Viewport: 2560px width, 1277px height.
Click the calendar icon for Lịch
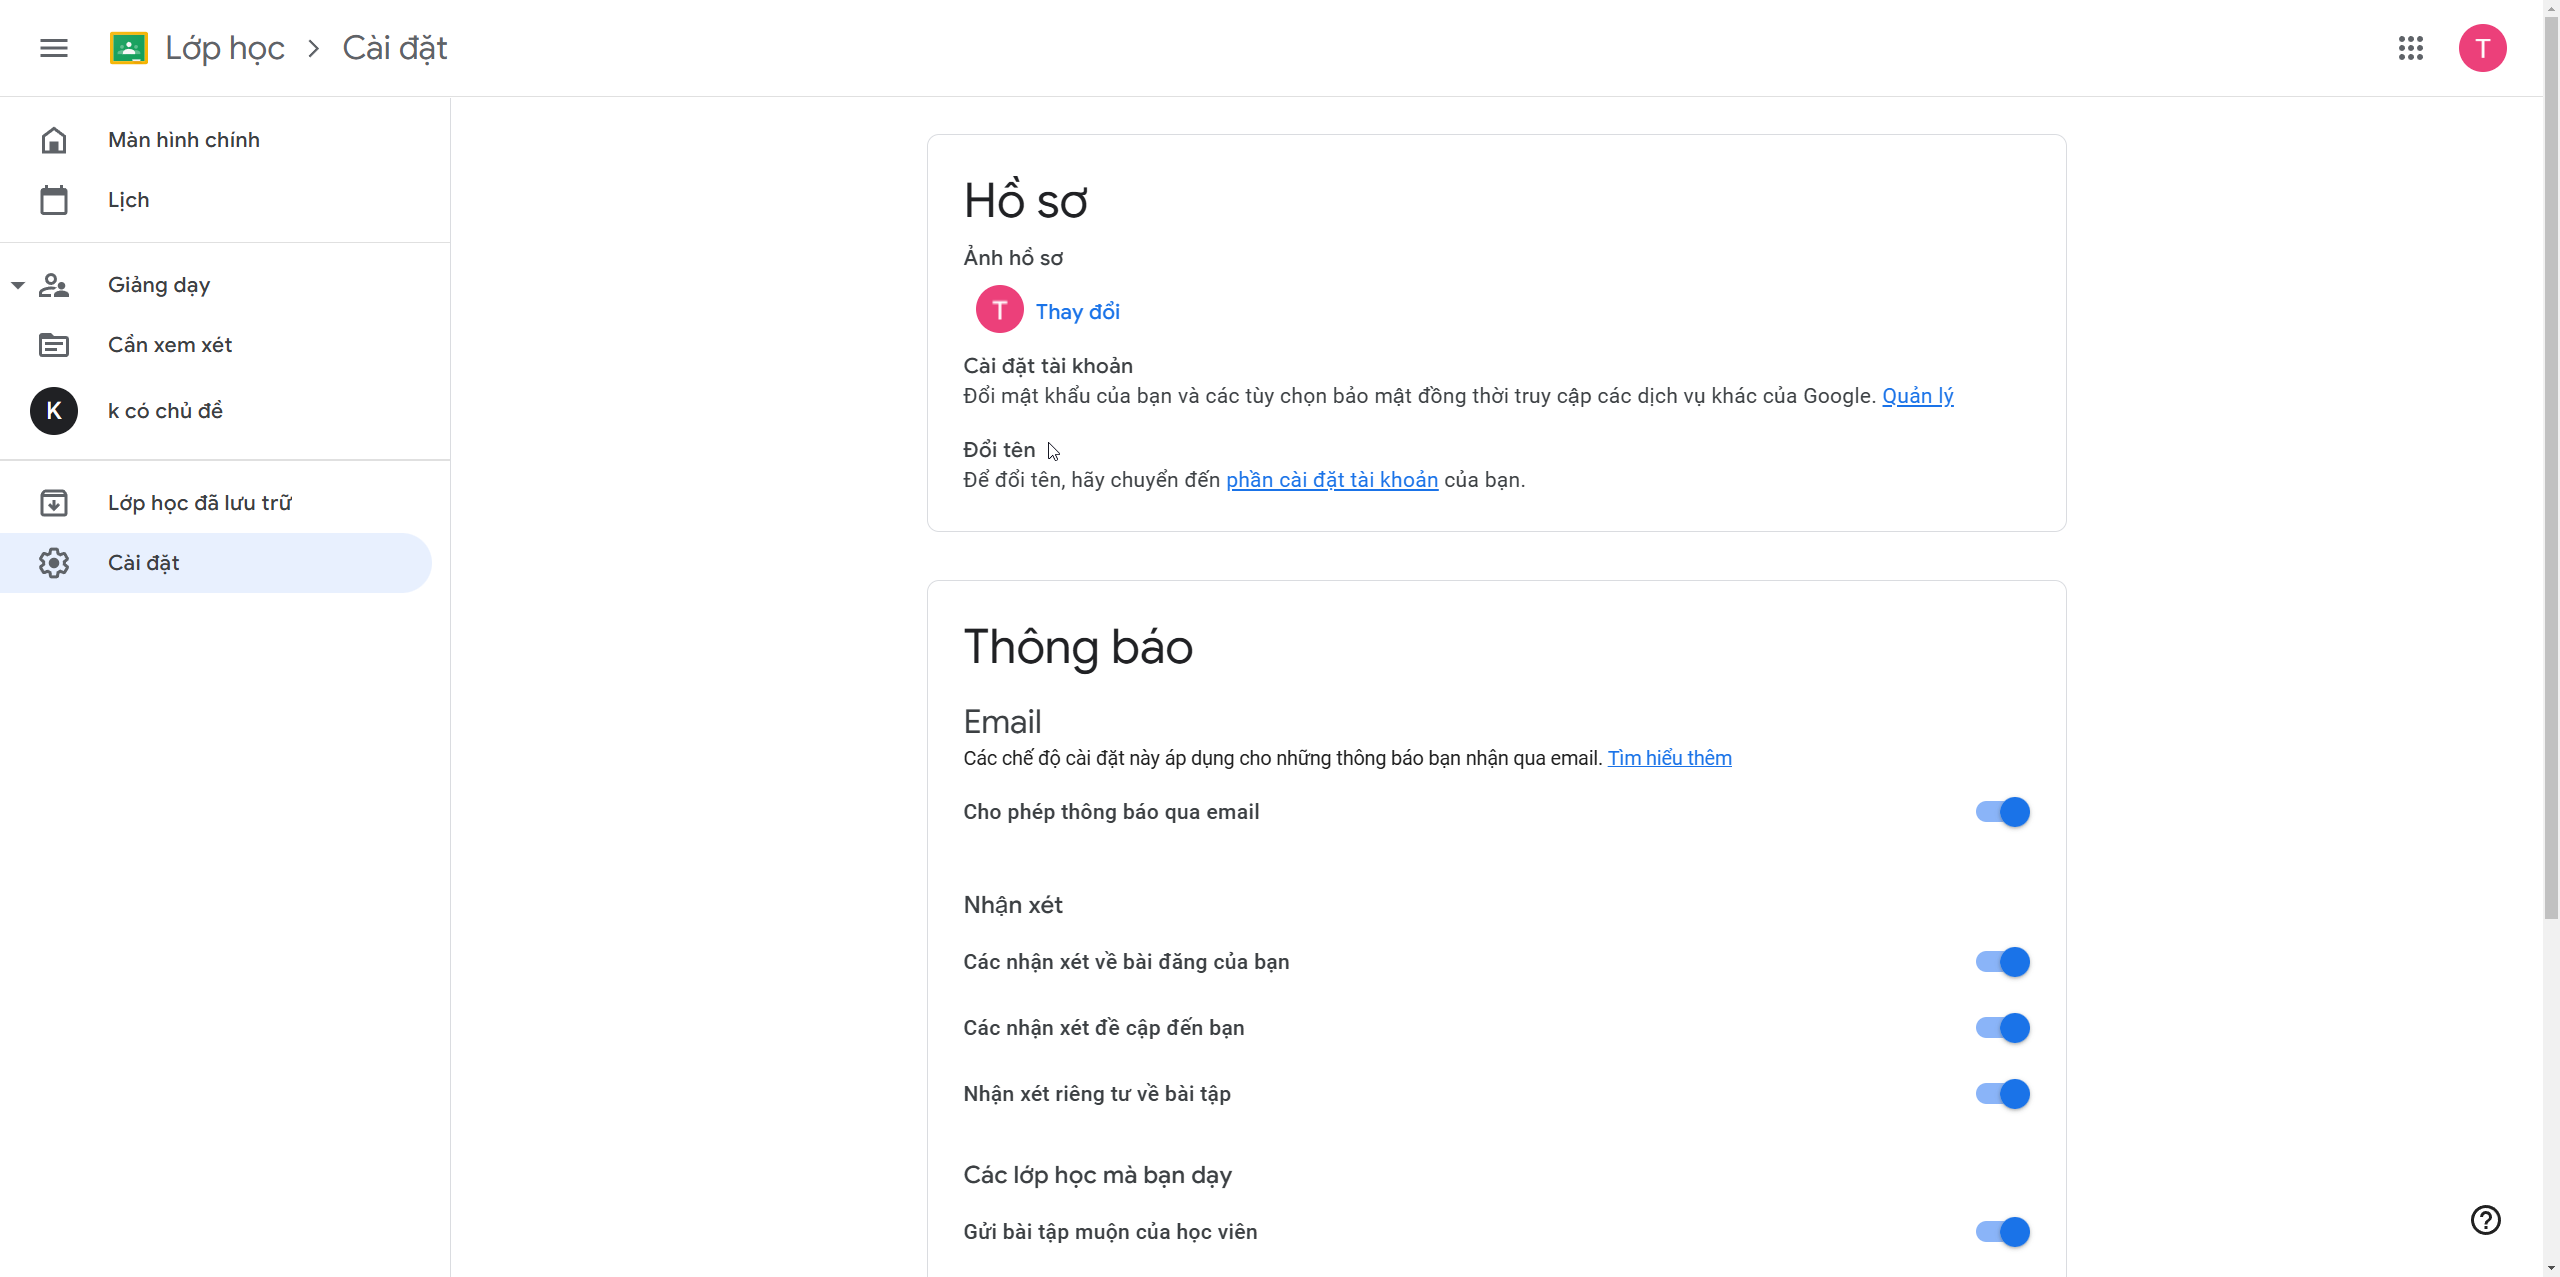click(x=54, y=200)
